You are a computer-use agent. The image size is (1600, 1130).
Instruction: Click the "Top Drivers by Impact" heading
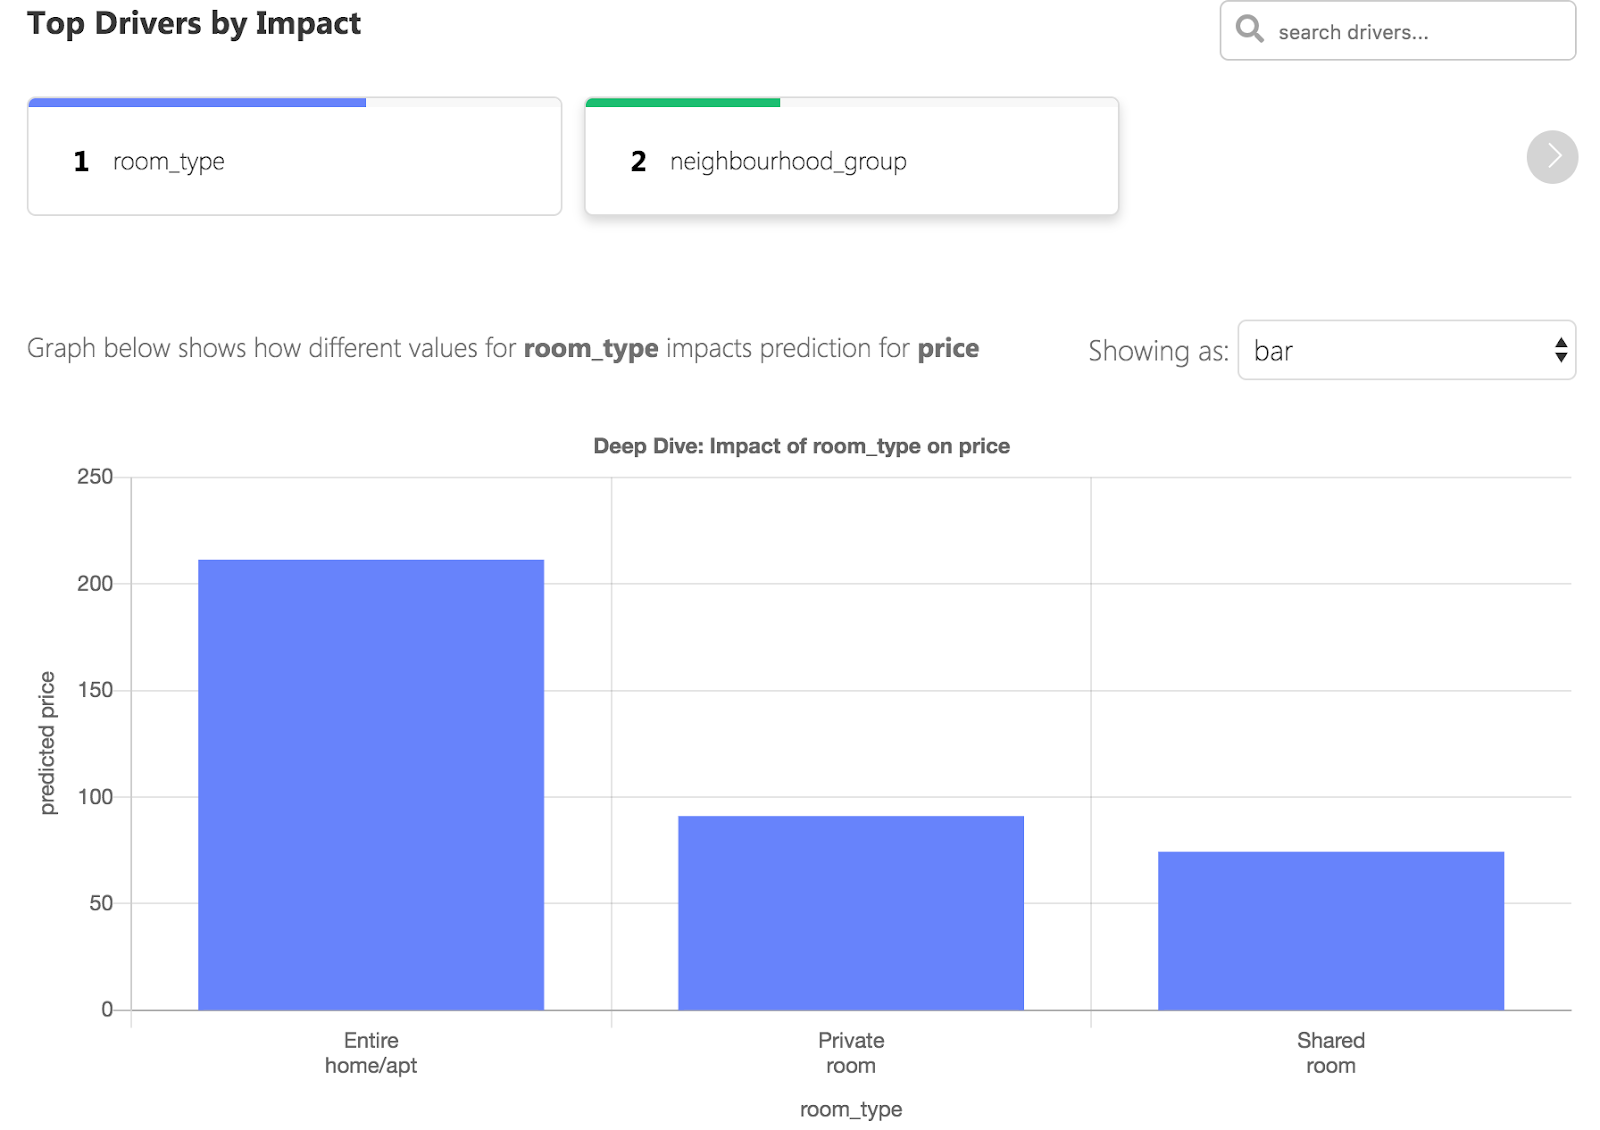(x=194, y=23)
